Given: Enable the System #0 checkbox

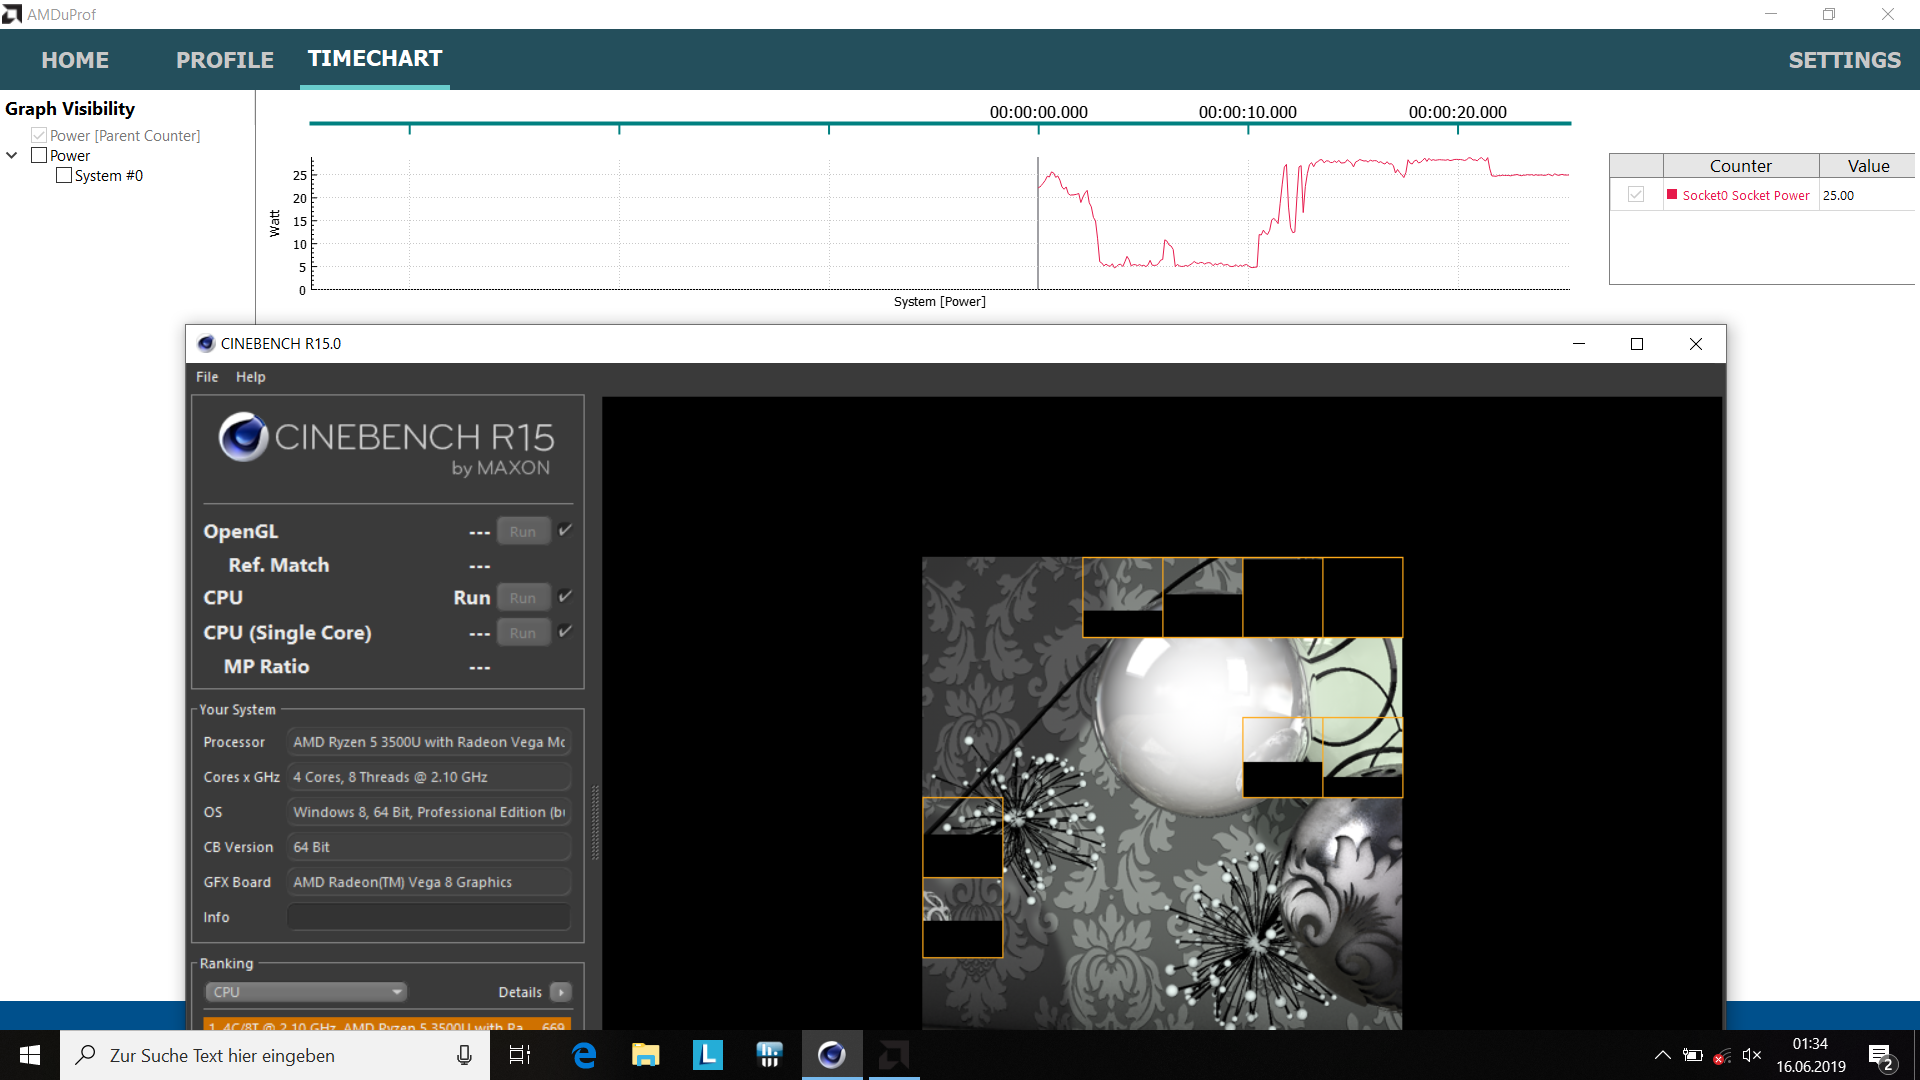Looking at the screenshot, I should pyautogui.click(x=64, y=175).
